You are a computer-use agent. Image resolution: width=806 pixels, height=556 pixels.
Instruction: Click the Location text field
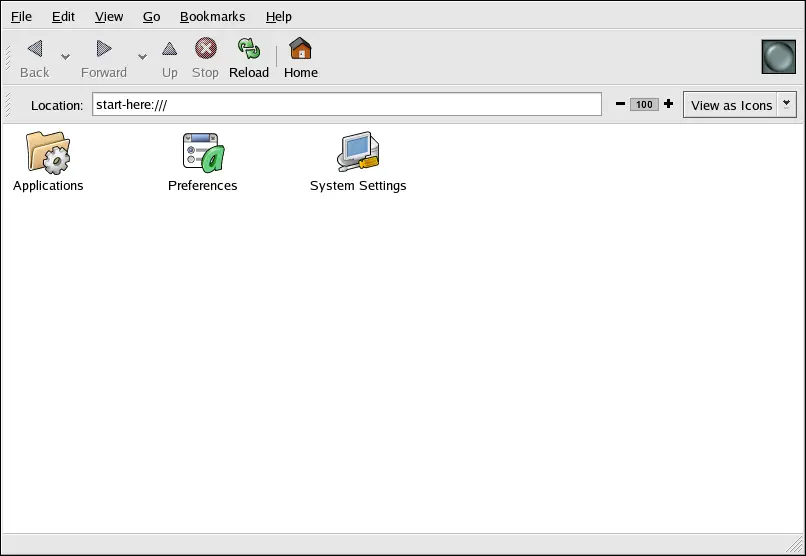tap(346, 104)
